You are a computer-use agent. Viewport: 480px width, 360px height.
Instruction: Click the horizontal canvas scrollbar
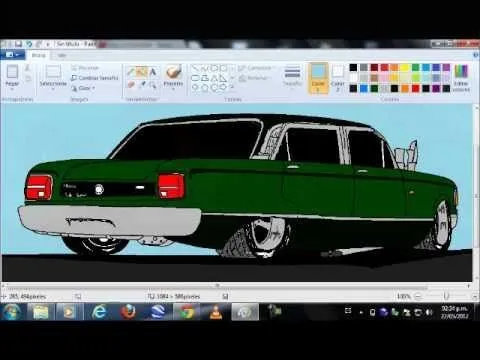pyautogui.click(x=217, y=287)
